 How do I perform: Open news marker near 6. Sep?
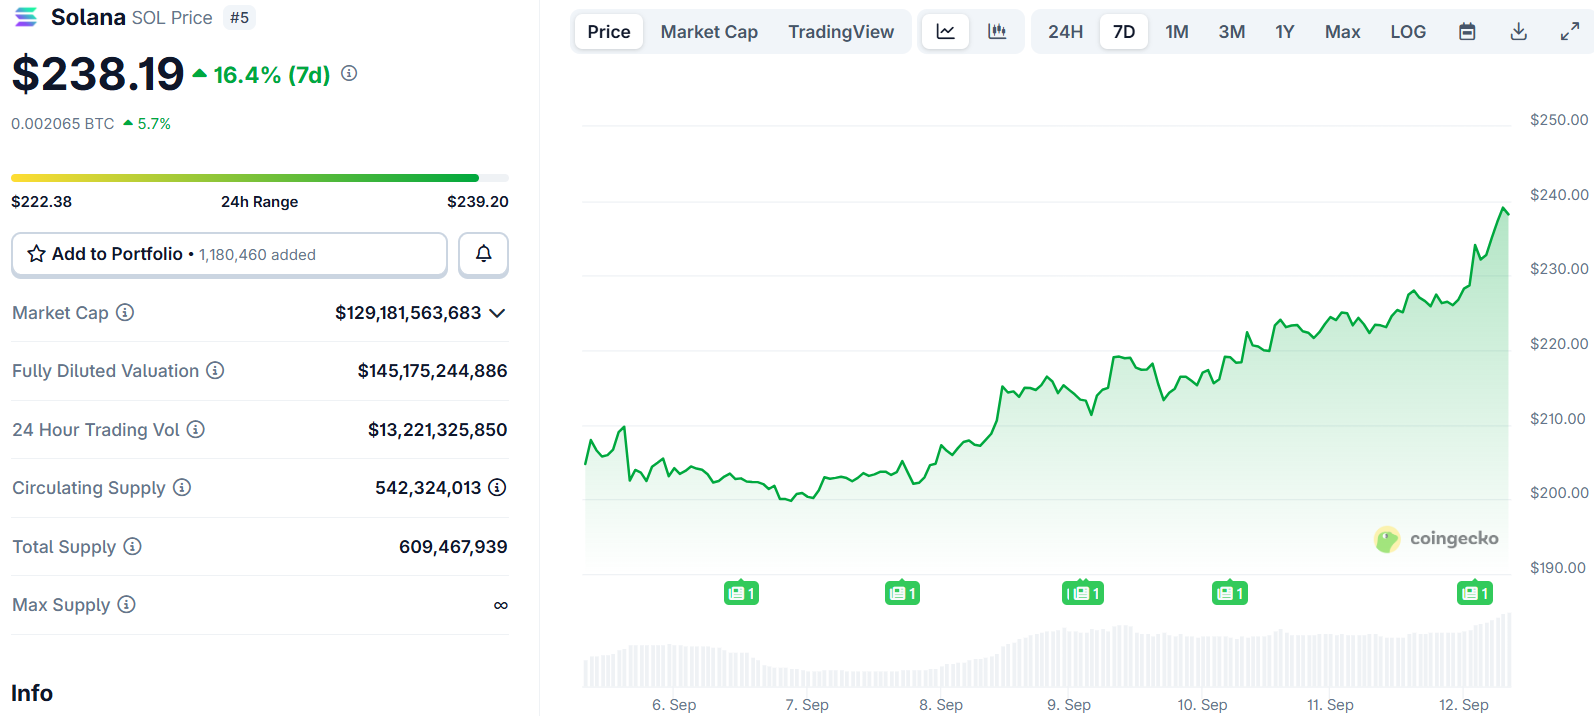point(741,593)
